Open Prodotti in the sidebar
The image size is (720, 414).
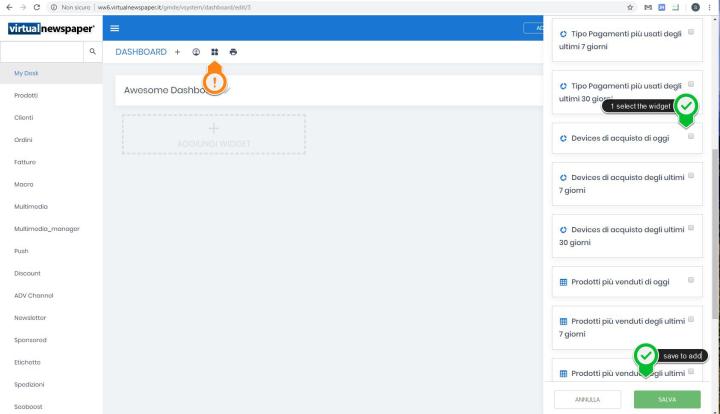pyautogui.click(x=26, y=95)
